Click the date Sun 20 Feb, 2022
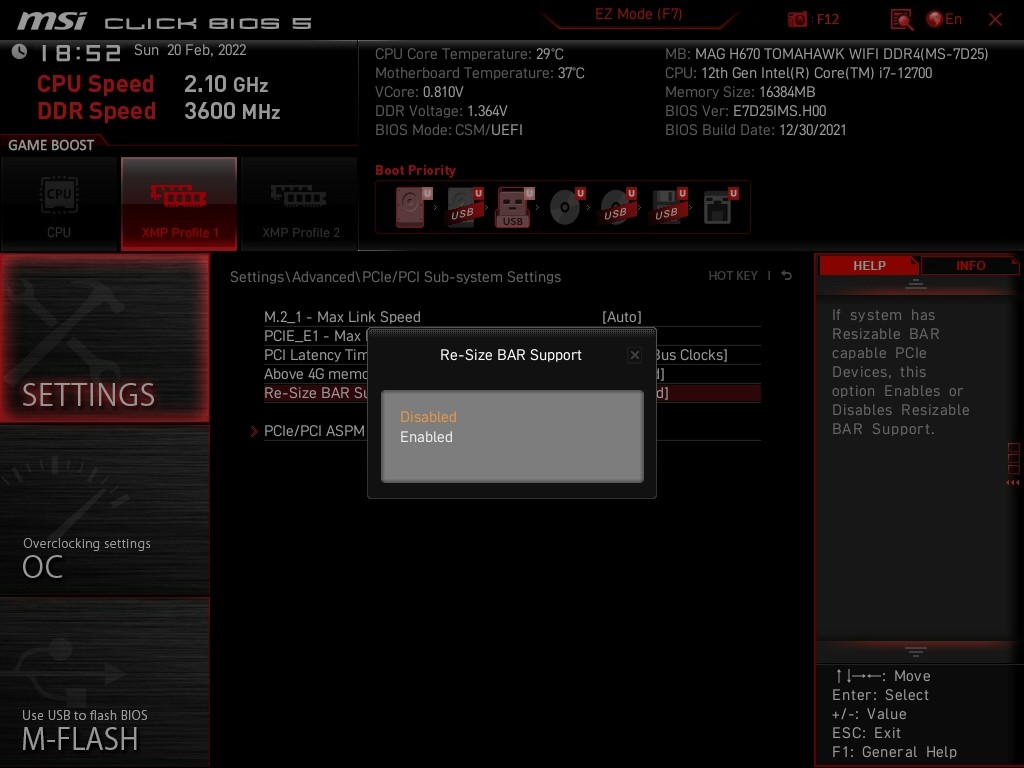Image resolution: width=1024 pixels, height=768 pixels. pyautogui.click(x=190, y=50)
